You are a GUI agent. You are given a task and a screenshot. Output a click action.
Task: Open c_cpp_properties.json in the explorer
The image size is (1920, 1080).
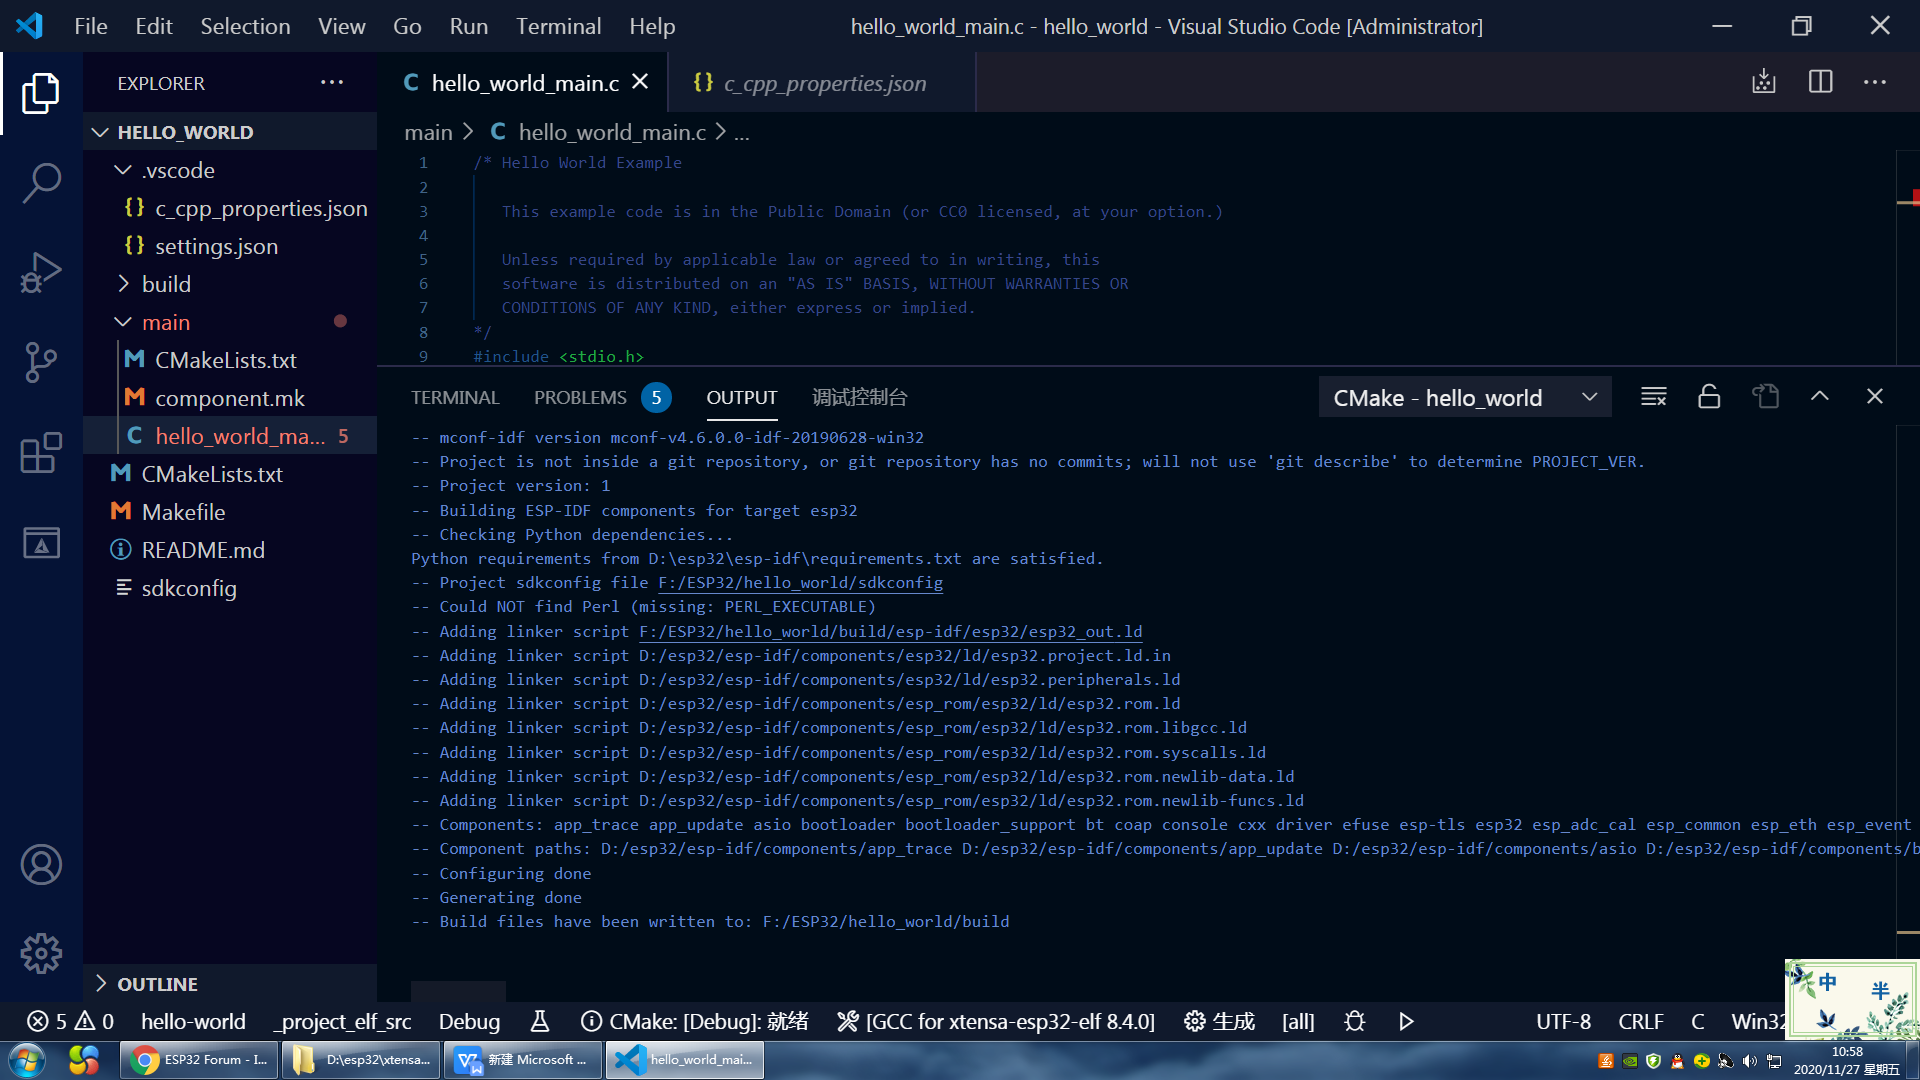[x=230, y=208]
